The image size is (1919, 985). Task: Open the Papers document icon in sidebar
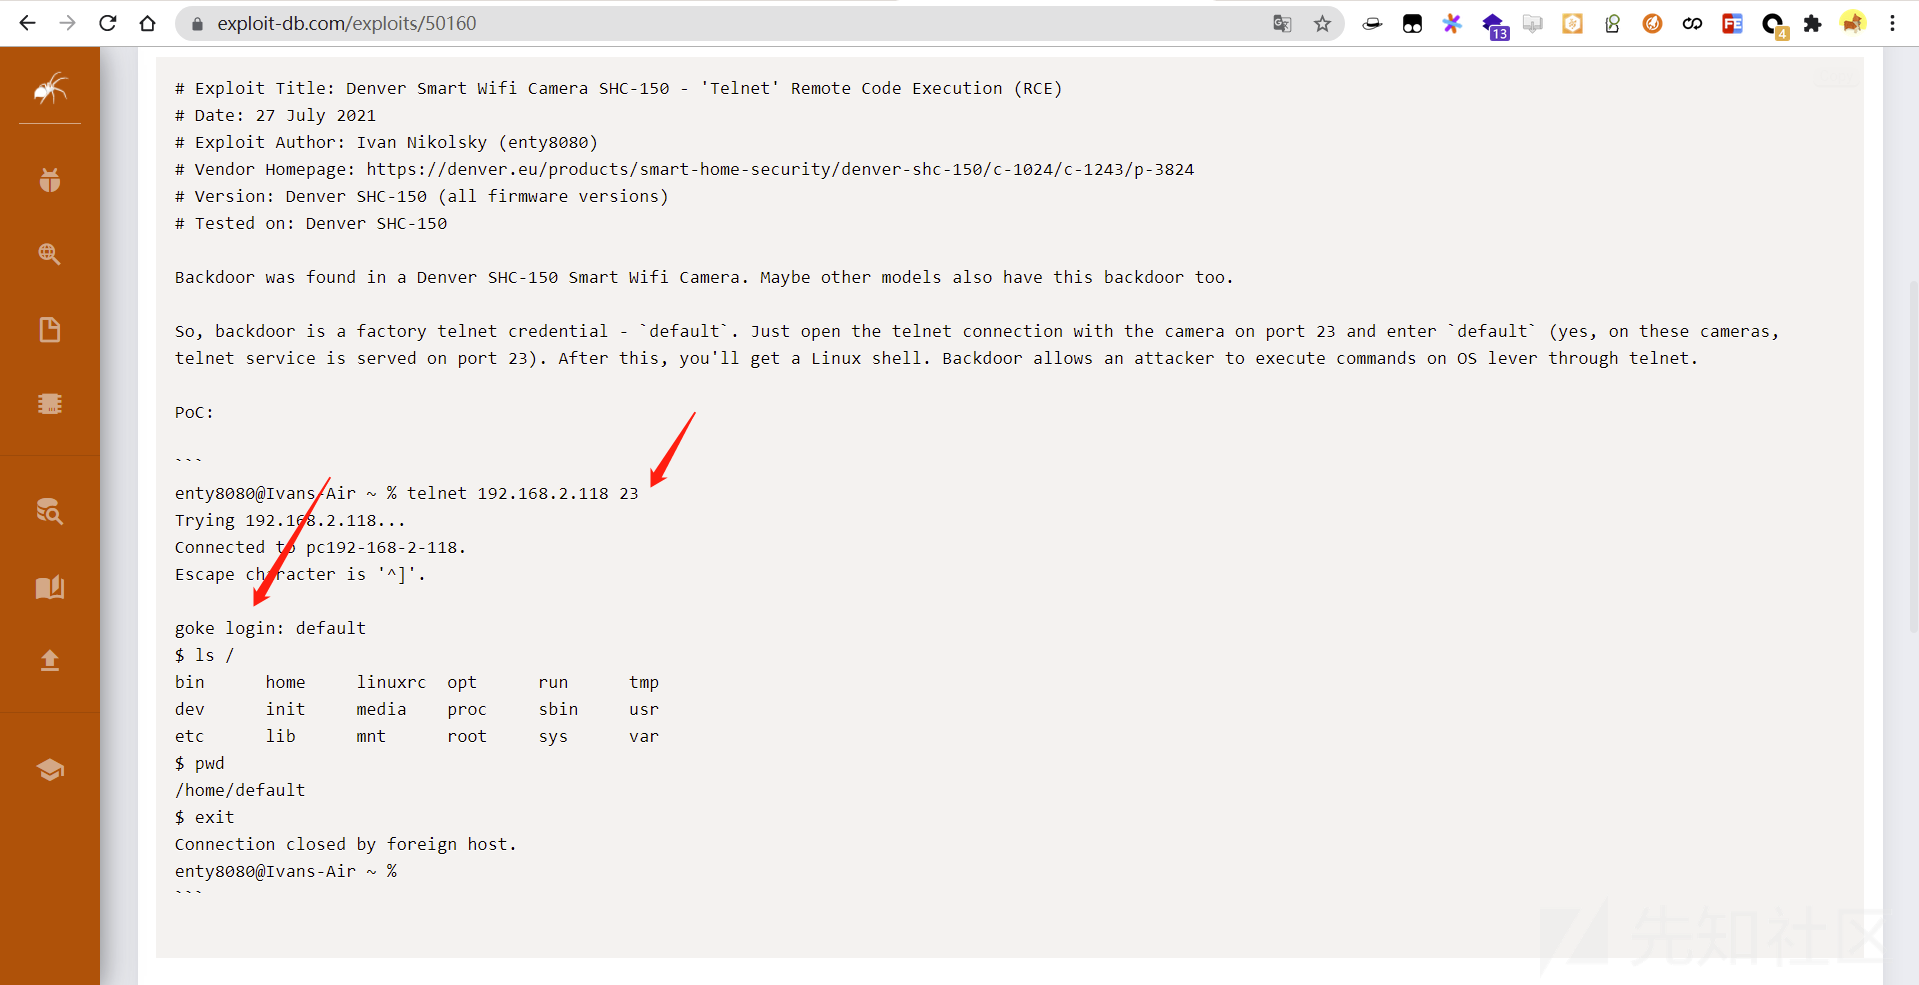50,329
